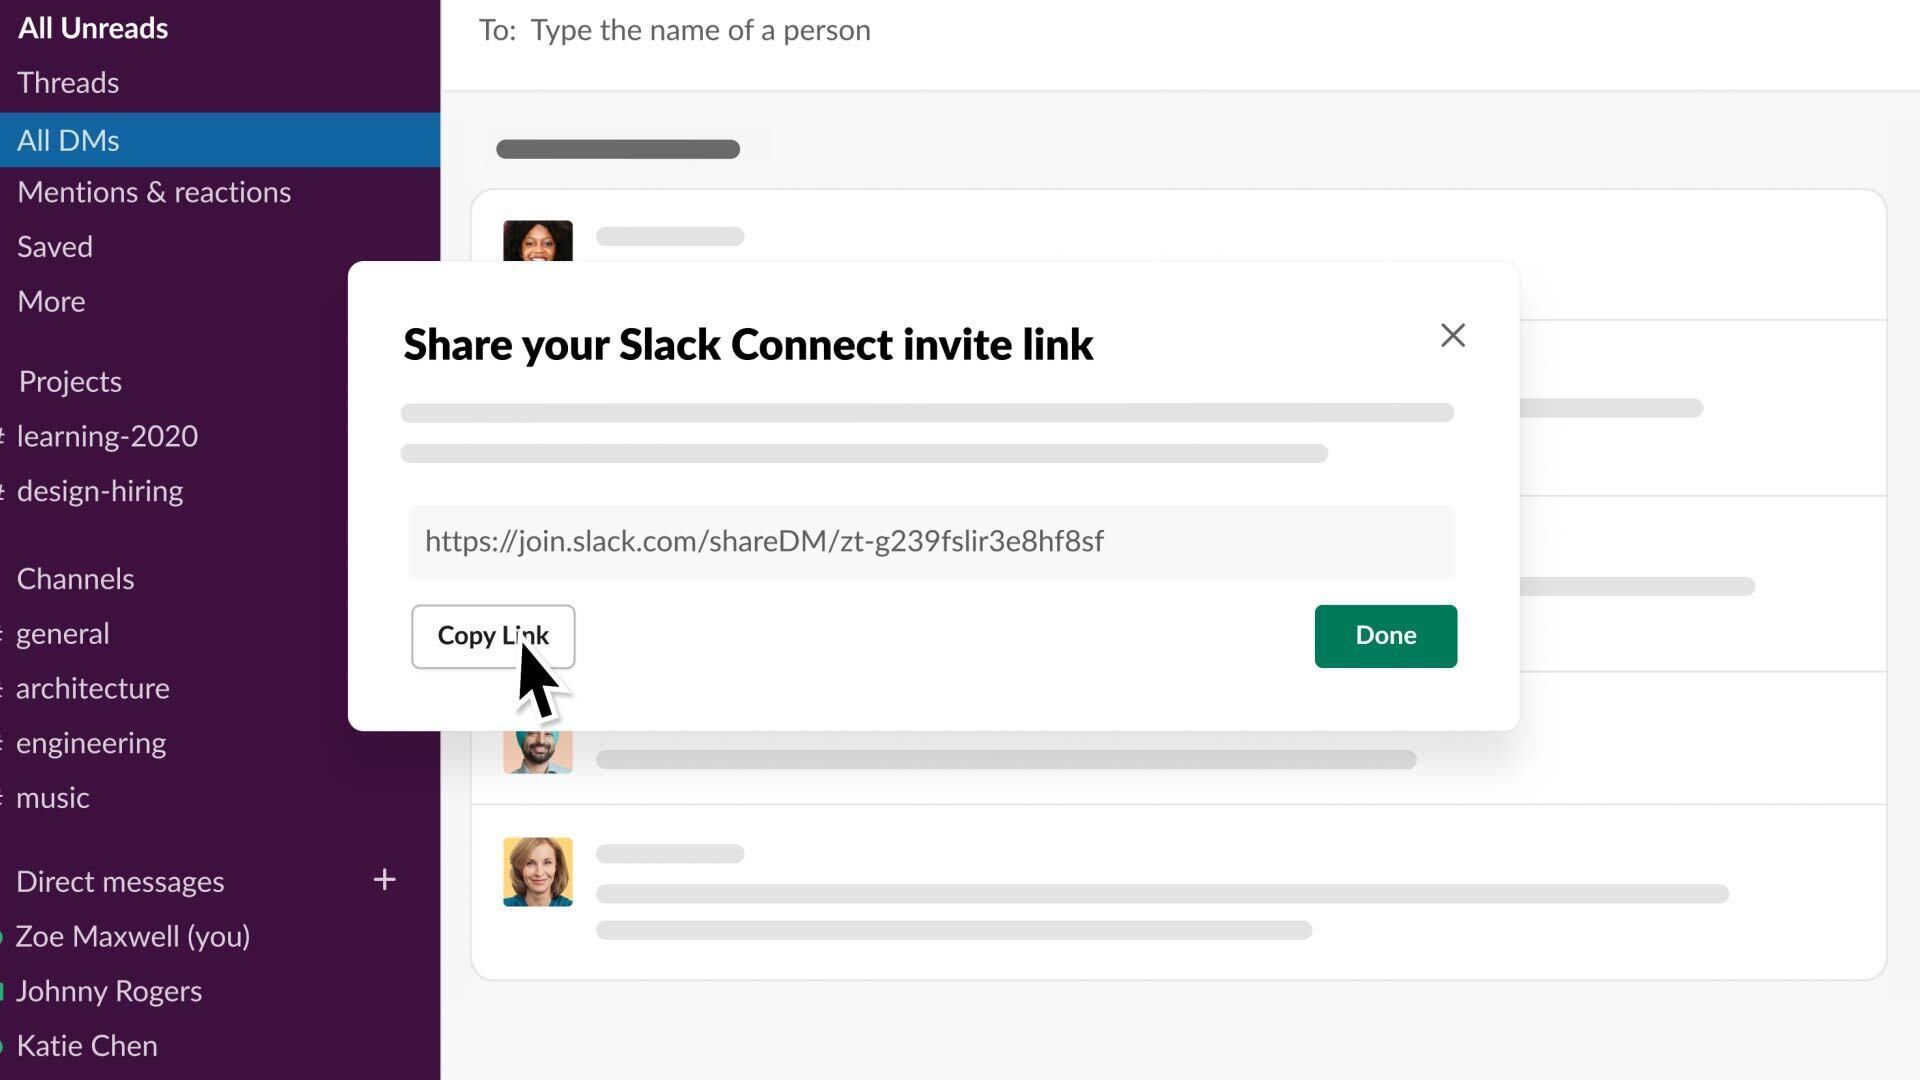Open the general channel
Image resolution: width=1920 pixels, height=1080 pixels.
click(62, 633)
